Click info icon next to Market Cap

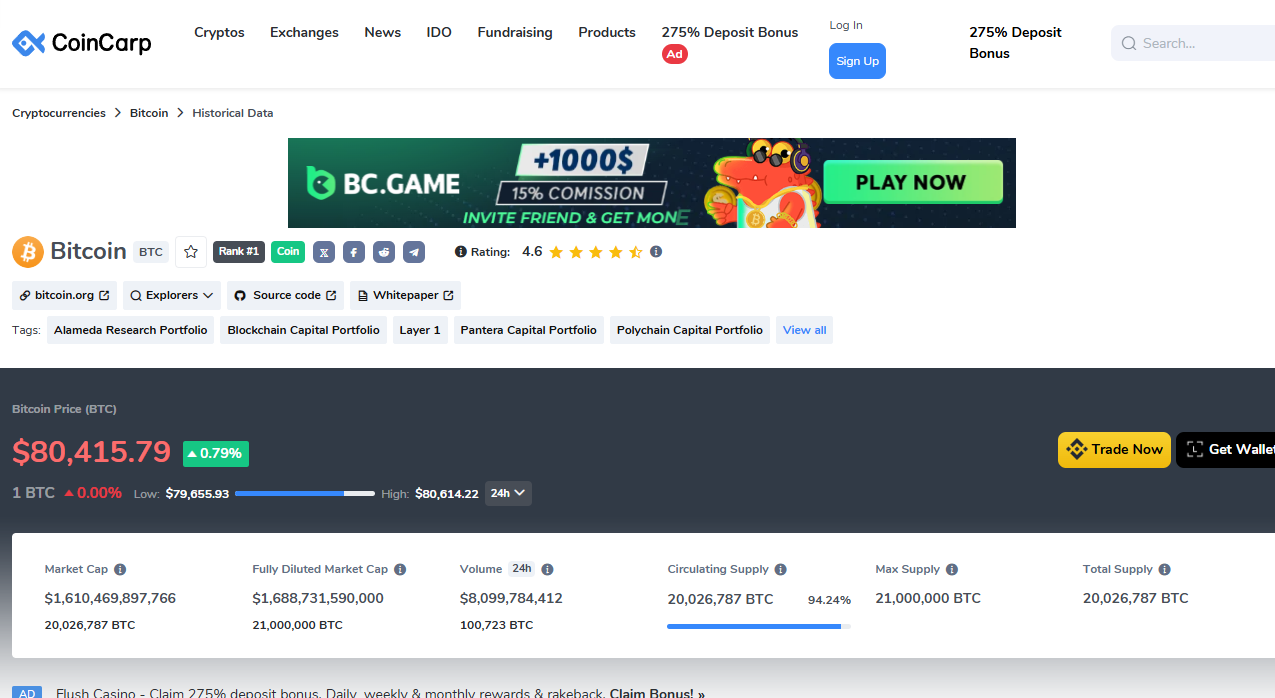pos(120,570)
